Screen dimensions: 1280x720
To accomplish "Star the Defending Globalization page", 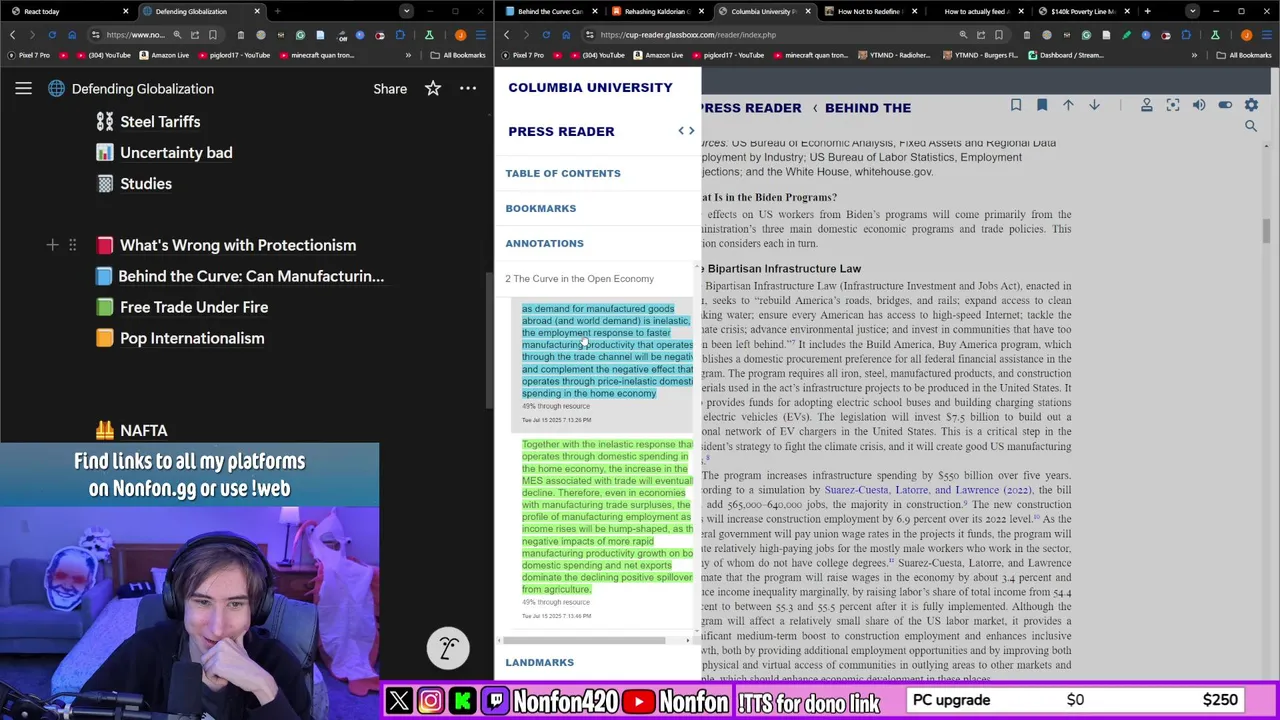I will coord(433,89).
